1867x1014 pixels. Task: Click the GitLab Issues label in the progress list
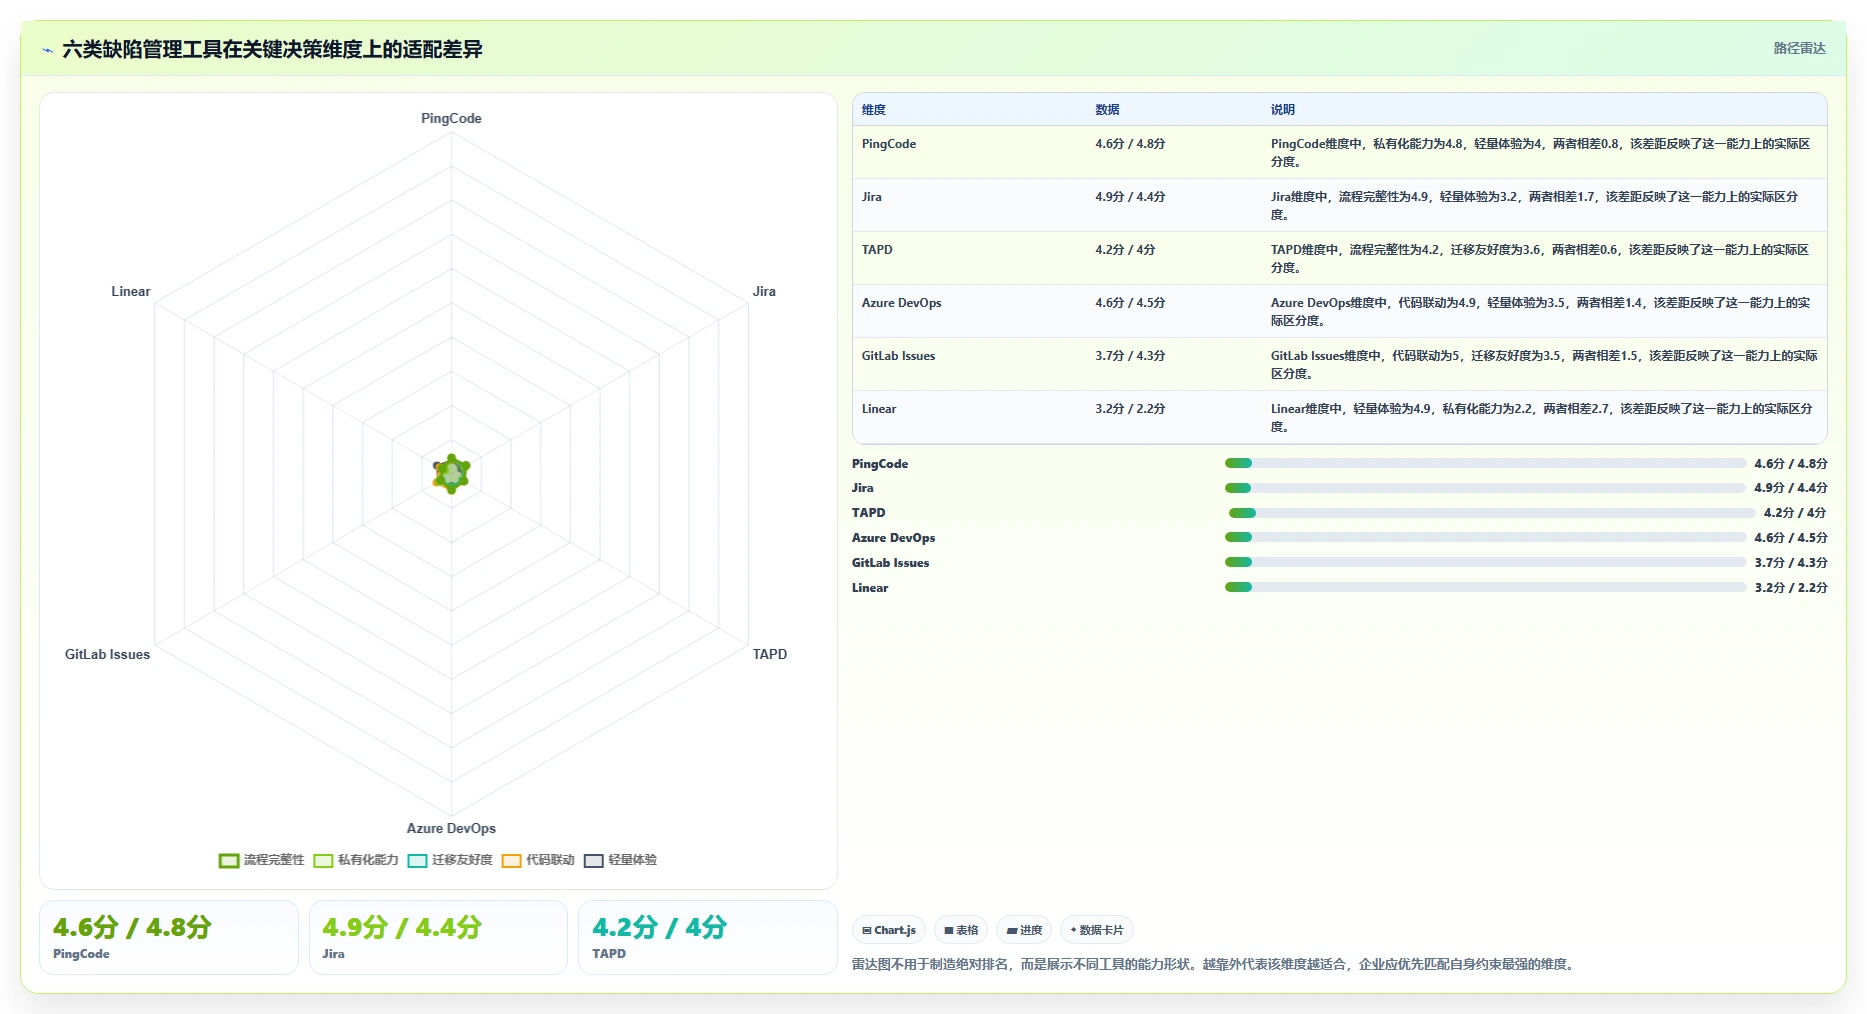[891, 563]
